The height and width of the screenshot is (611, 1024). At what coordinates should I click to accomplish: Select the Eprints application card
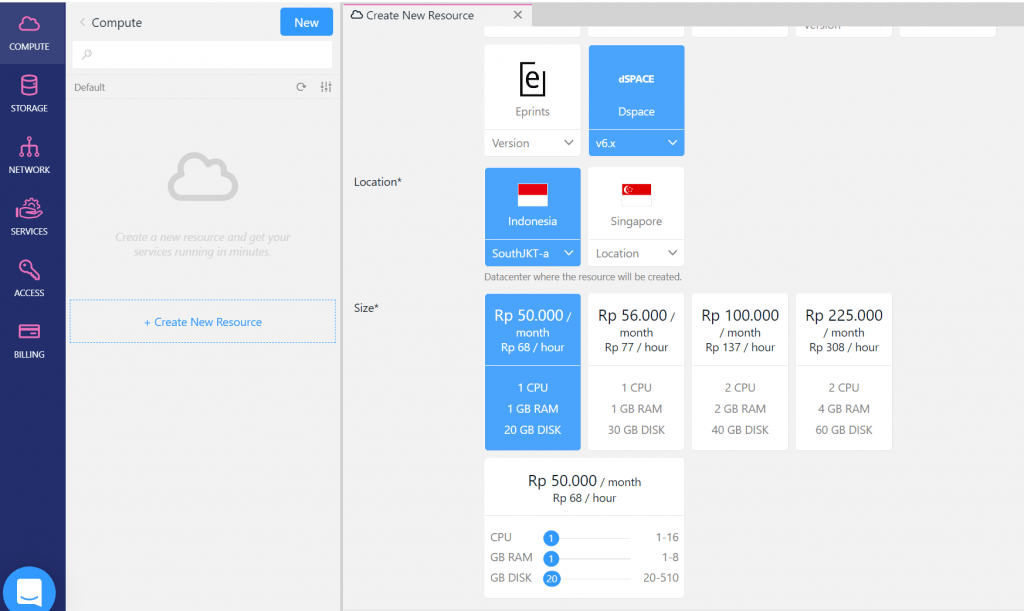click(532, 87)
